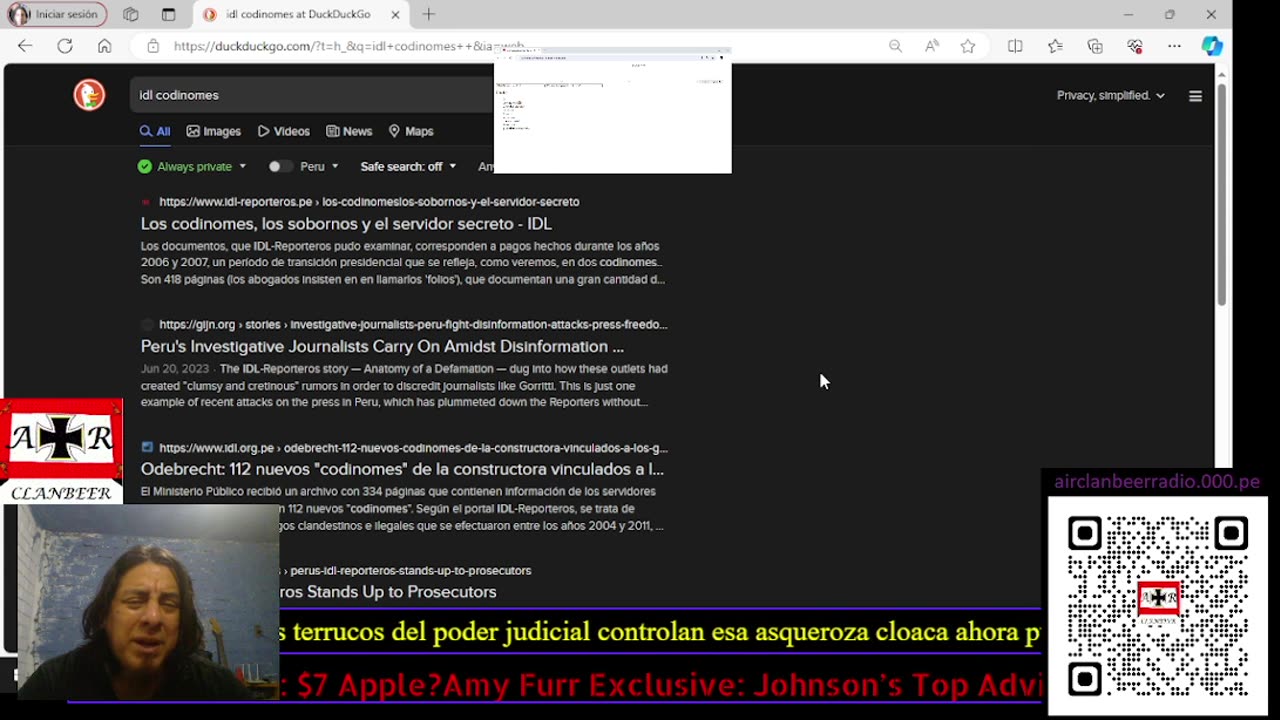
Task: Open the collections icon
Action: coord(1095,46)
